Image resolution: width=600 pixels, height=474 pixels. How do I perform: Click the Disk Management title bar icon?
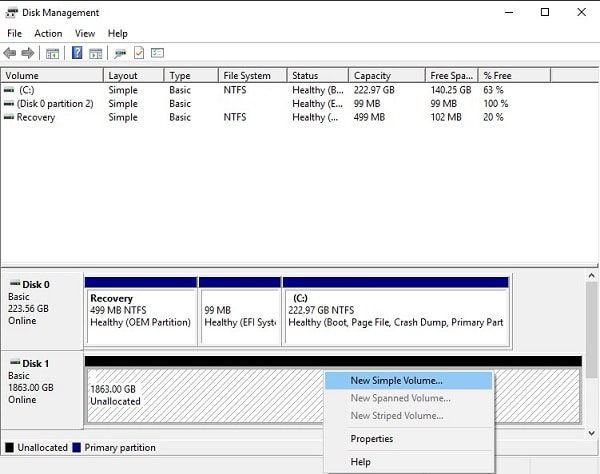(x=11, y=13)
